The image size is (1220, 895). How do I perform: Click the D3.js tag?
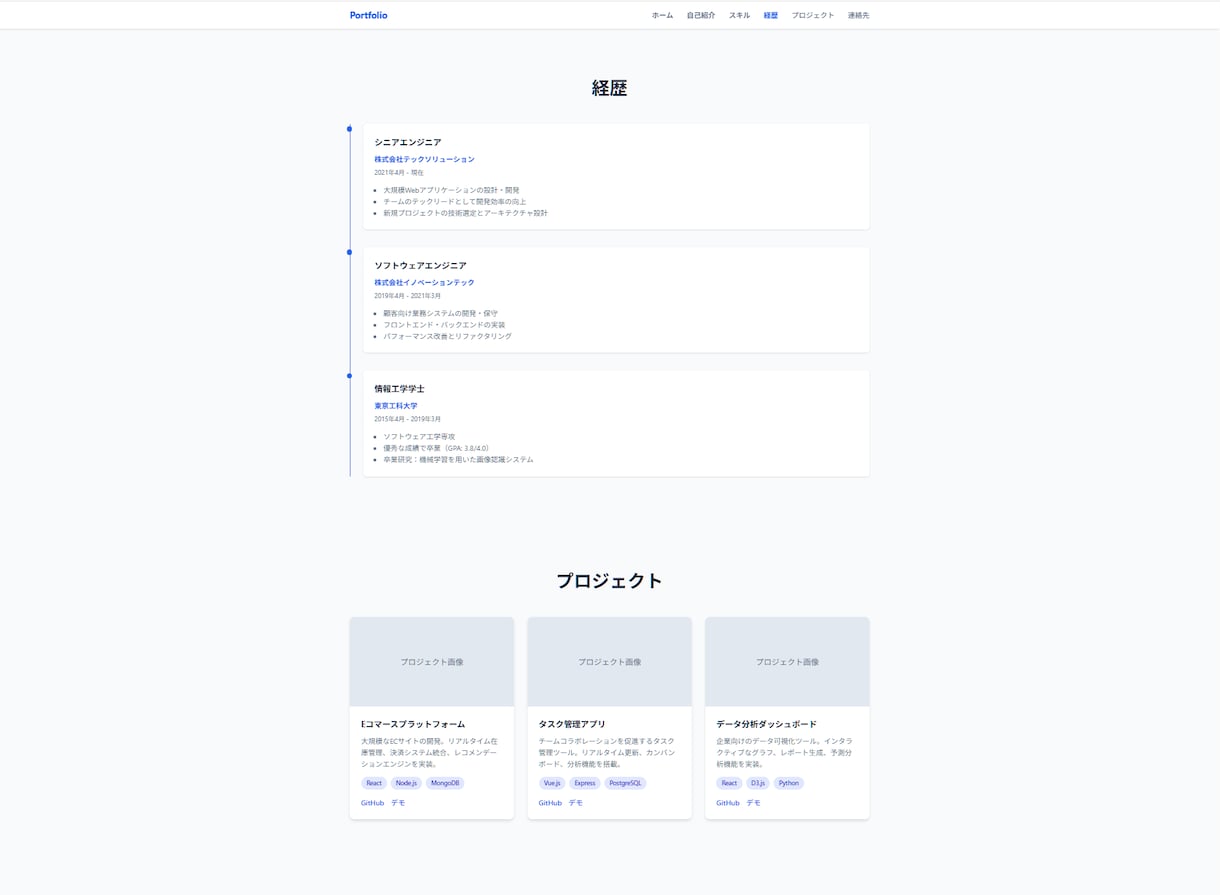coord(758,783)
